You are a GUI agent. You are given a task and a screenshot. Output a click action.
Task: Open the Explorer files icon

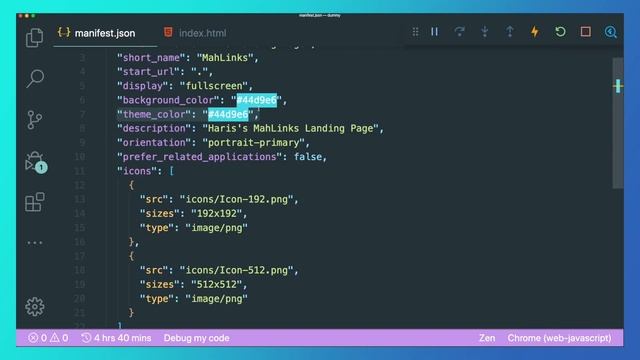click(x=34, y=38)
